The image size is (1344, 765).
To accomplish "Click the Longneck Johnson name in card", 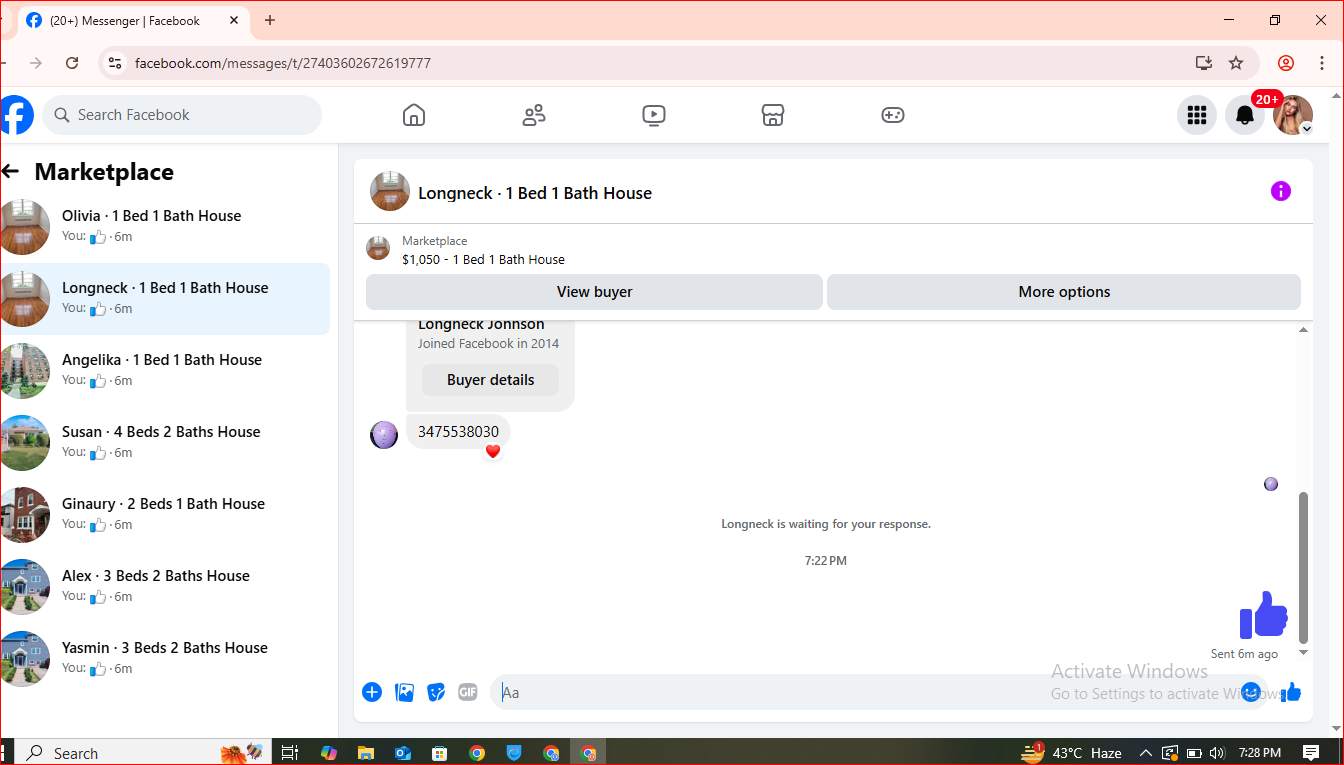I will [x=481, y=325].
